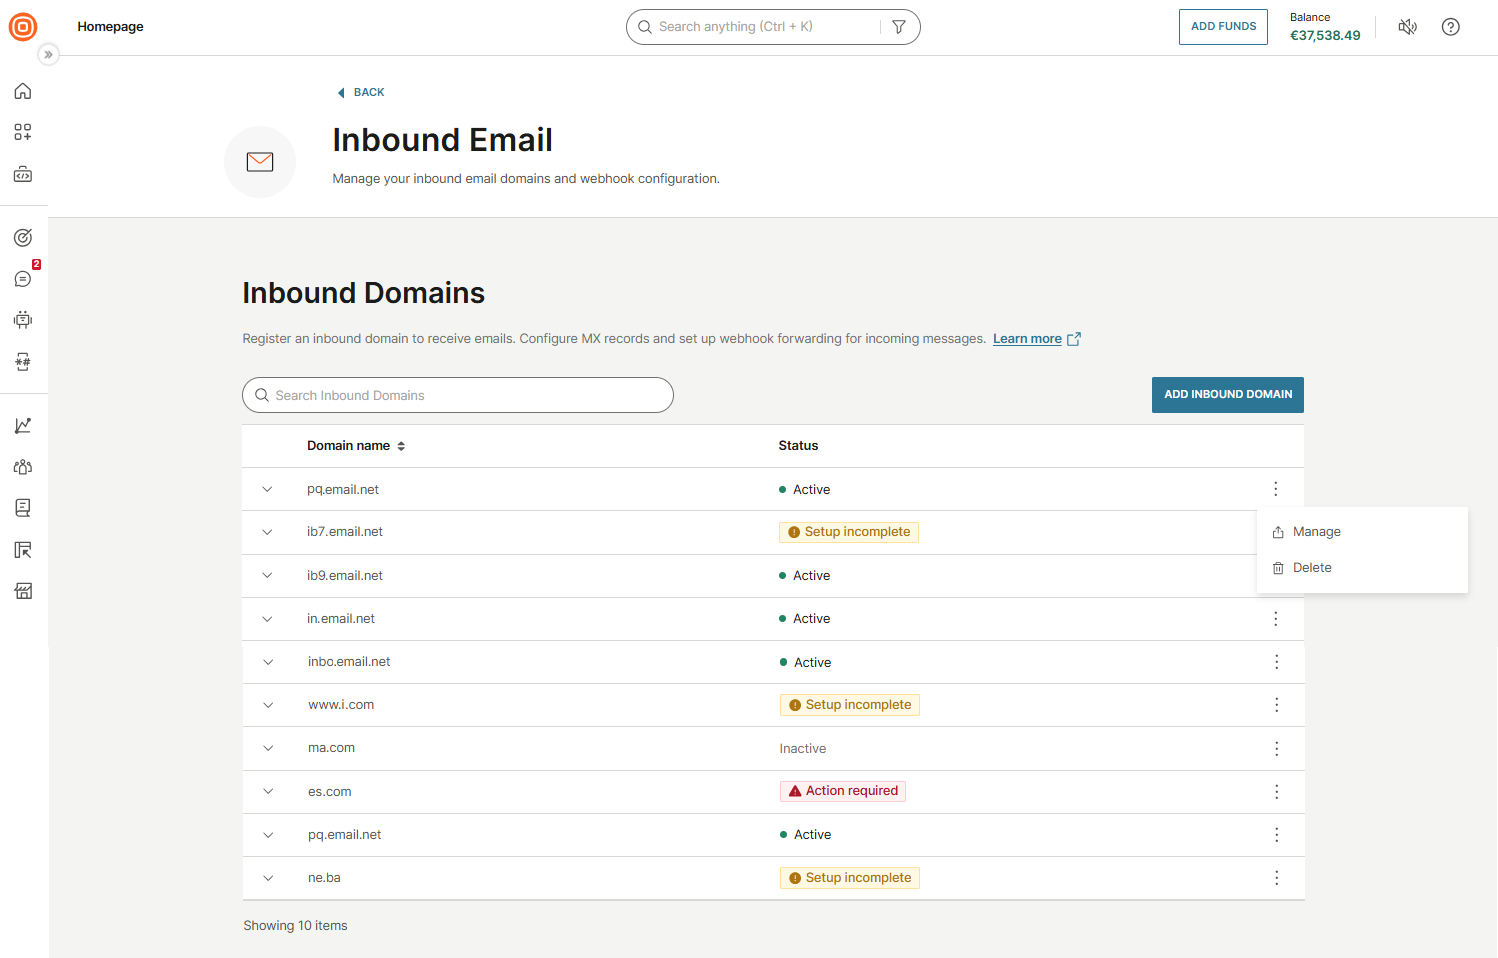Click the Search Inbound Domains field
The height and width of the screenshot is (958, 1498).
click(x=457, y=395)
